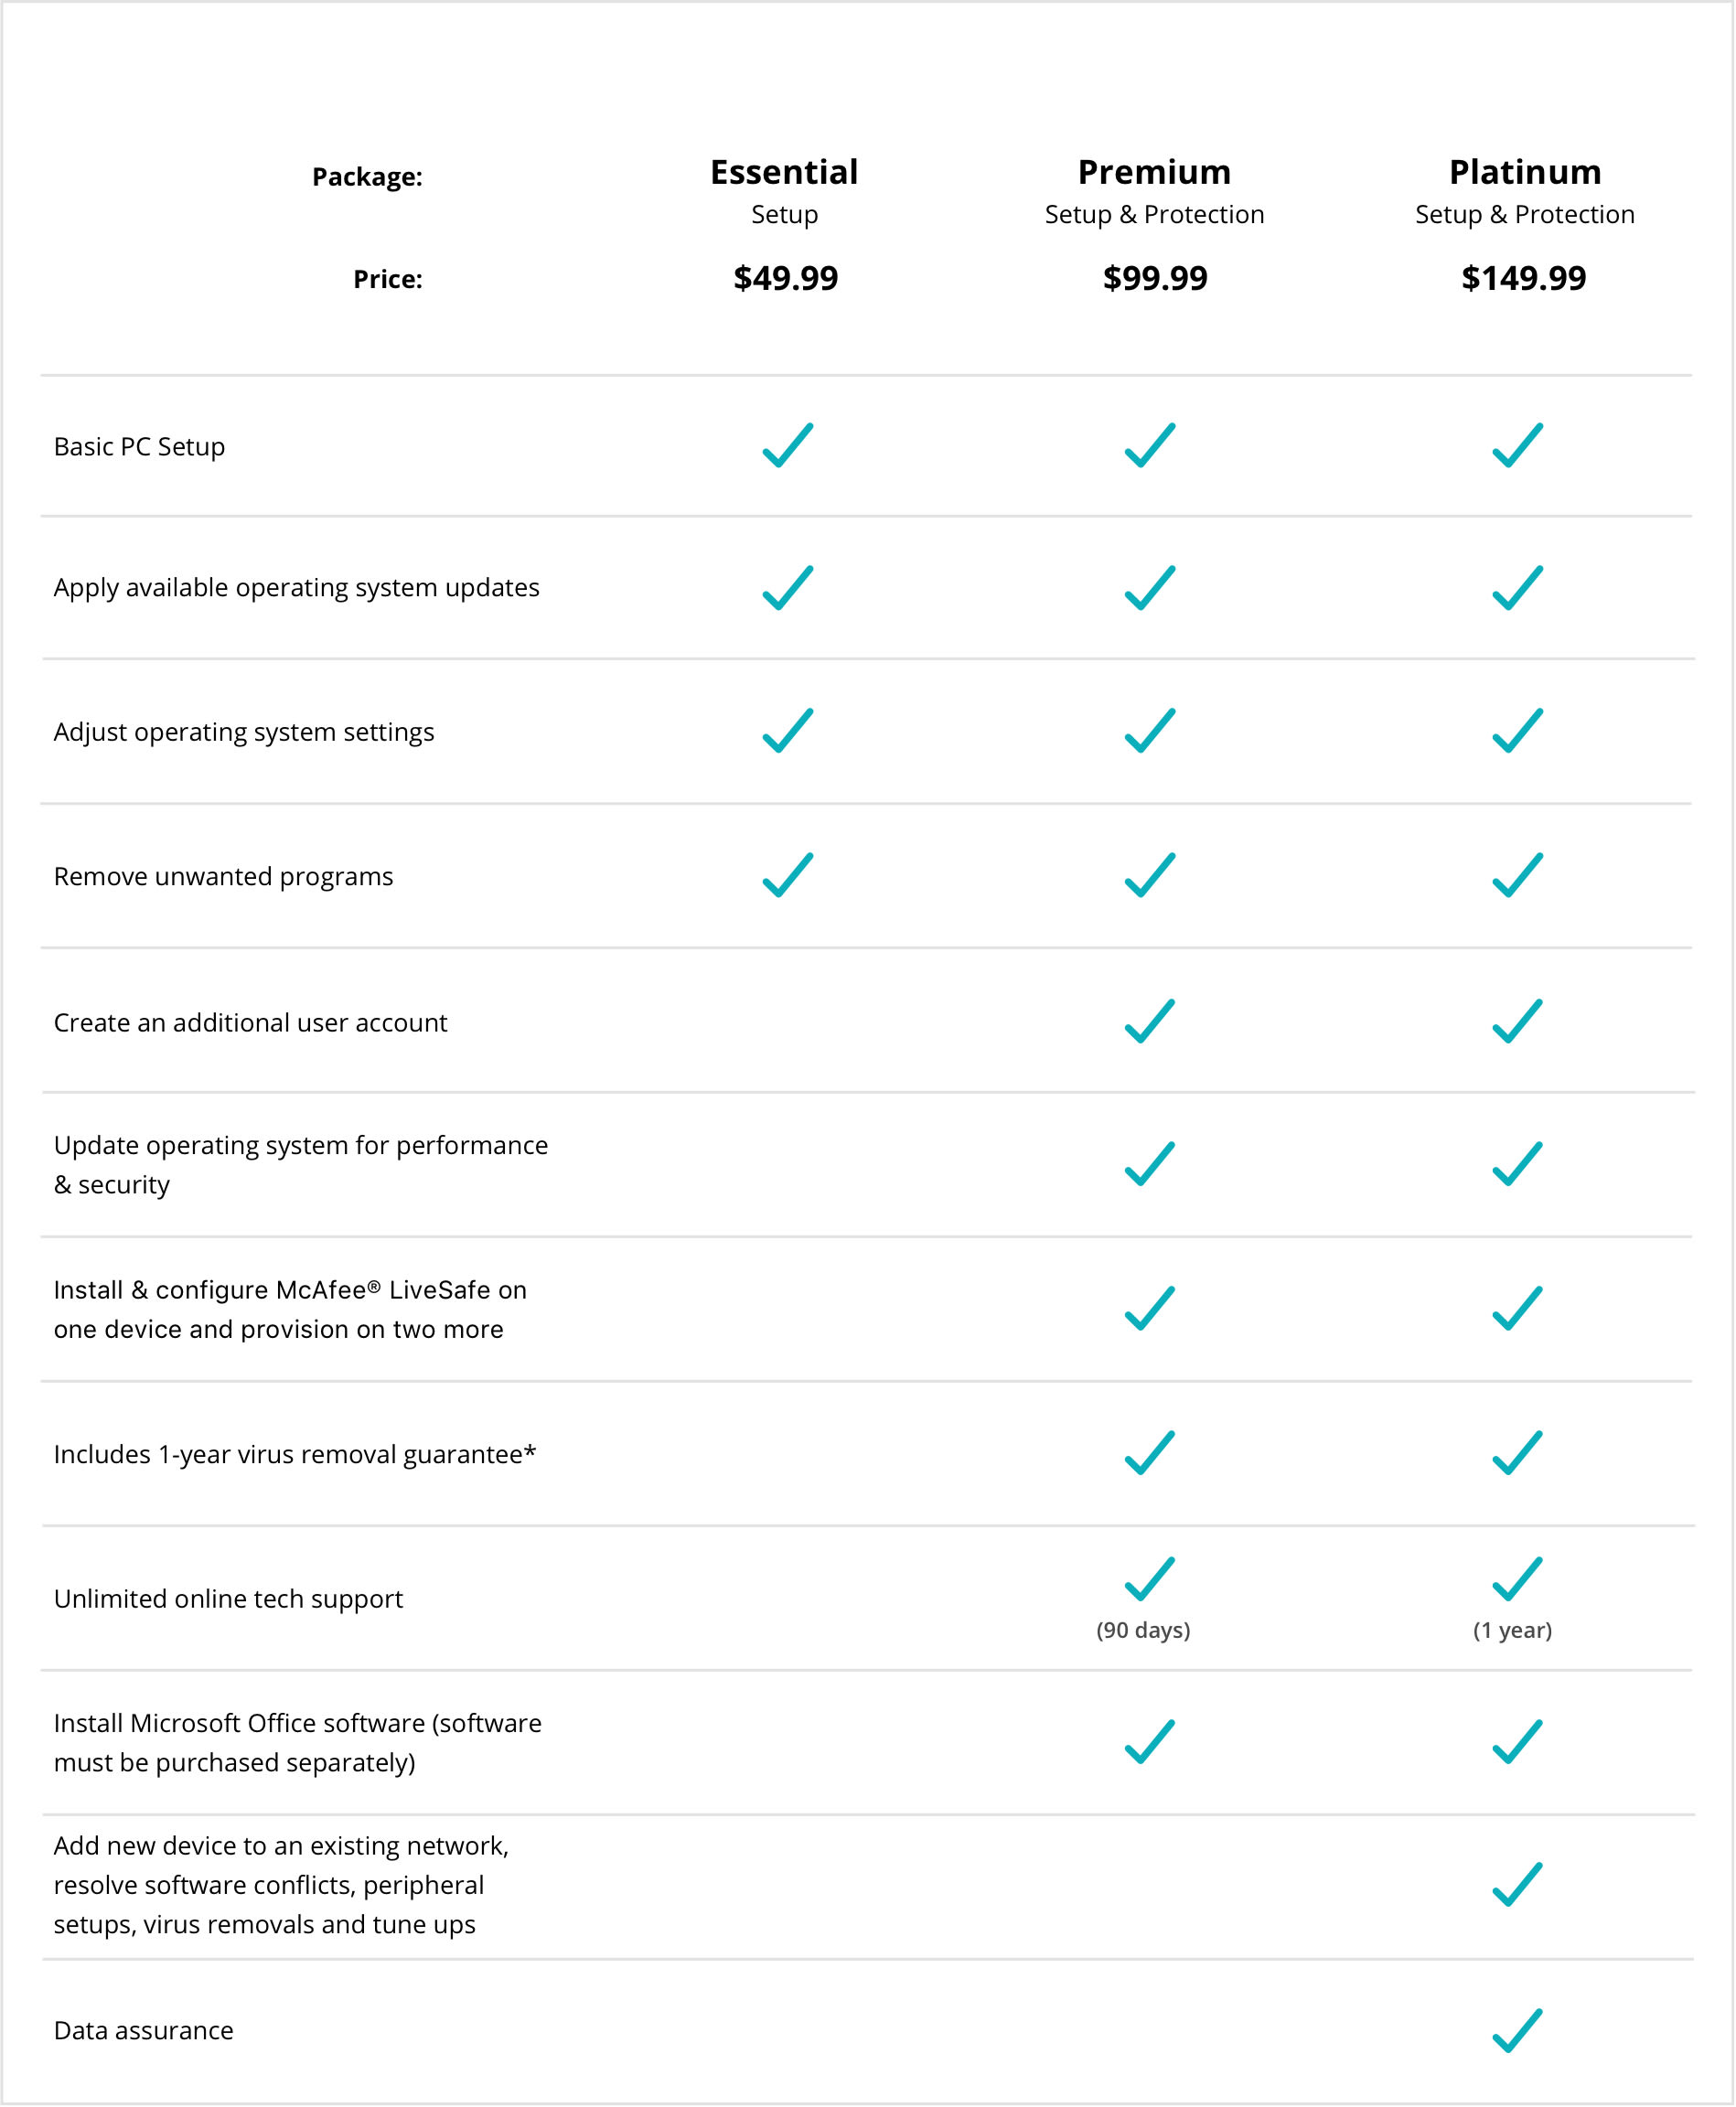Click Essential checkmark for operating system updates
Image resolution: width=1736 pixels, height=2107 pixels.
click(788, 588)
